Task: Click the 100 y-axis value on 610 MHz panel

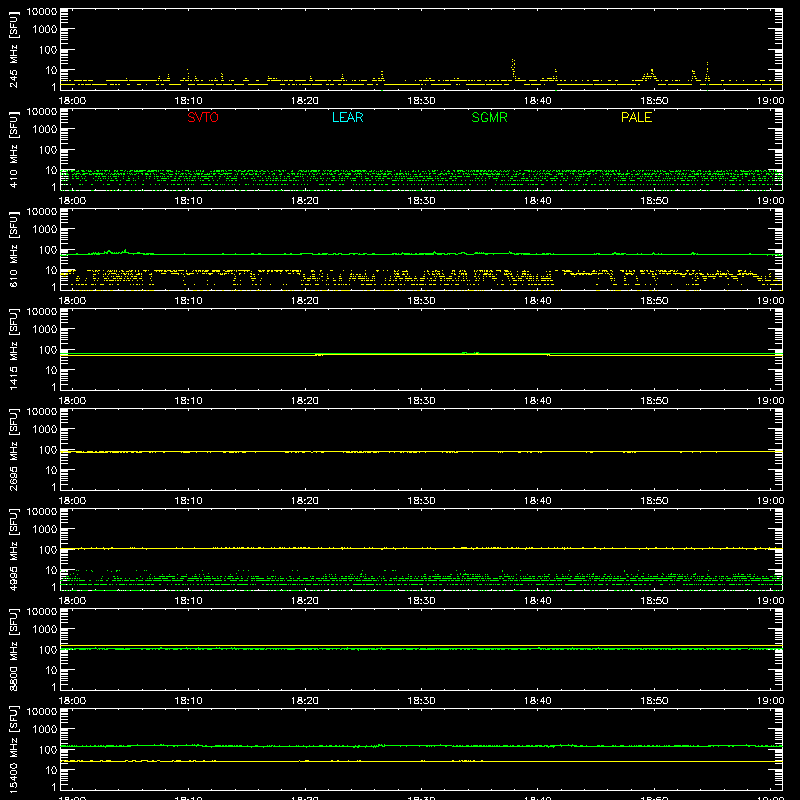Action: [x=48, y=250]
